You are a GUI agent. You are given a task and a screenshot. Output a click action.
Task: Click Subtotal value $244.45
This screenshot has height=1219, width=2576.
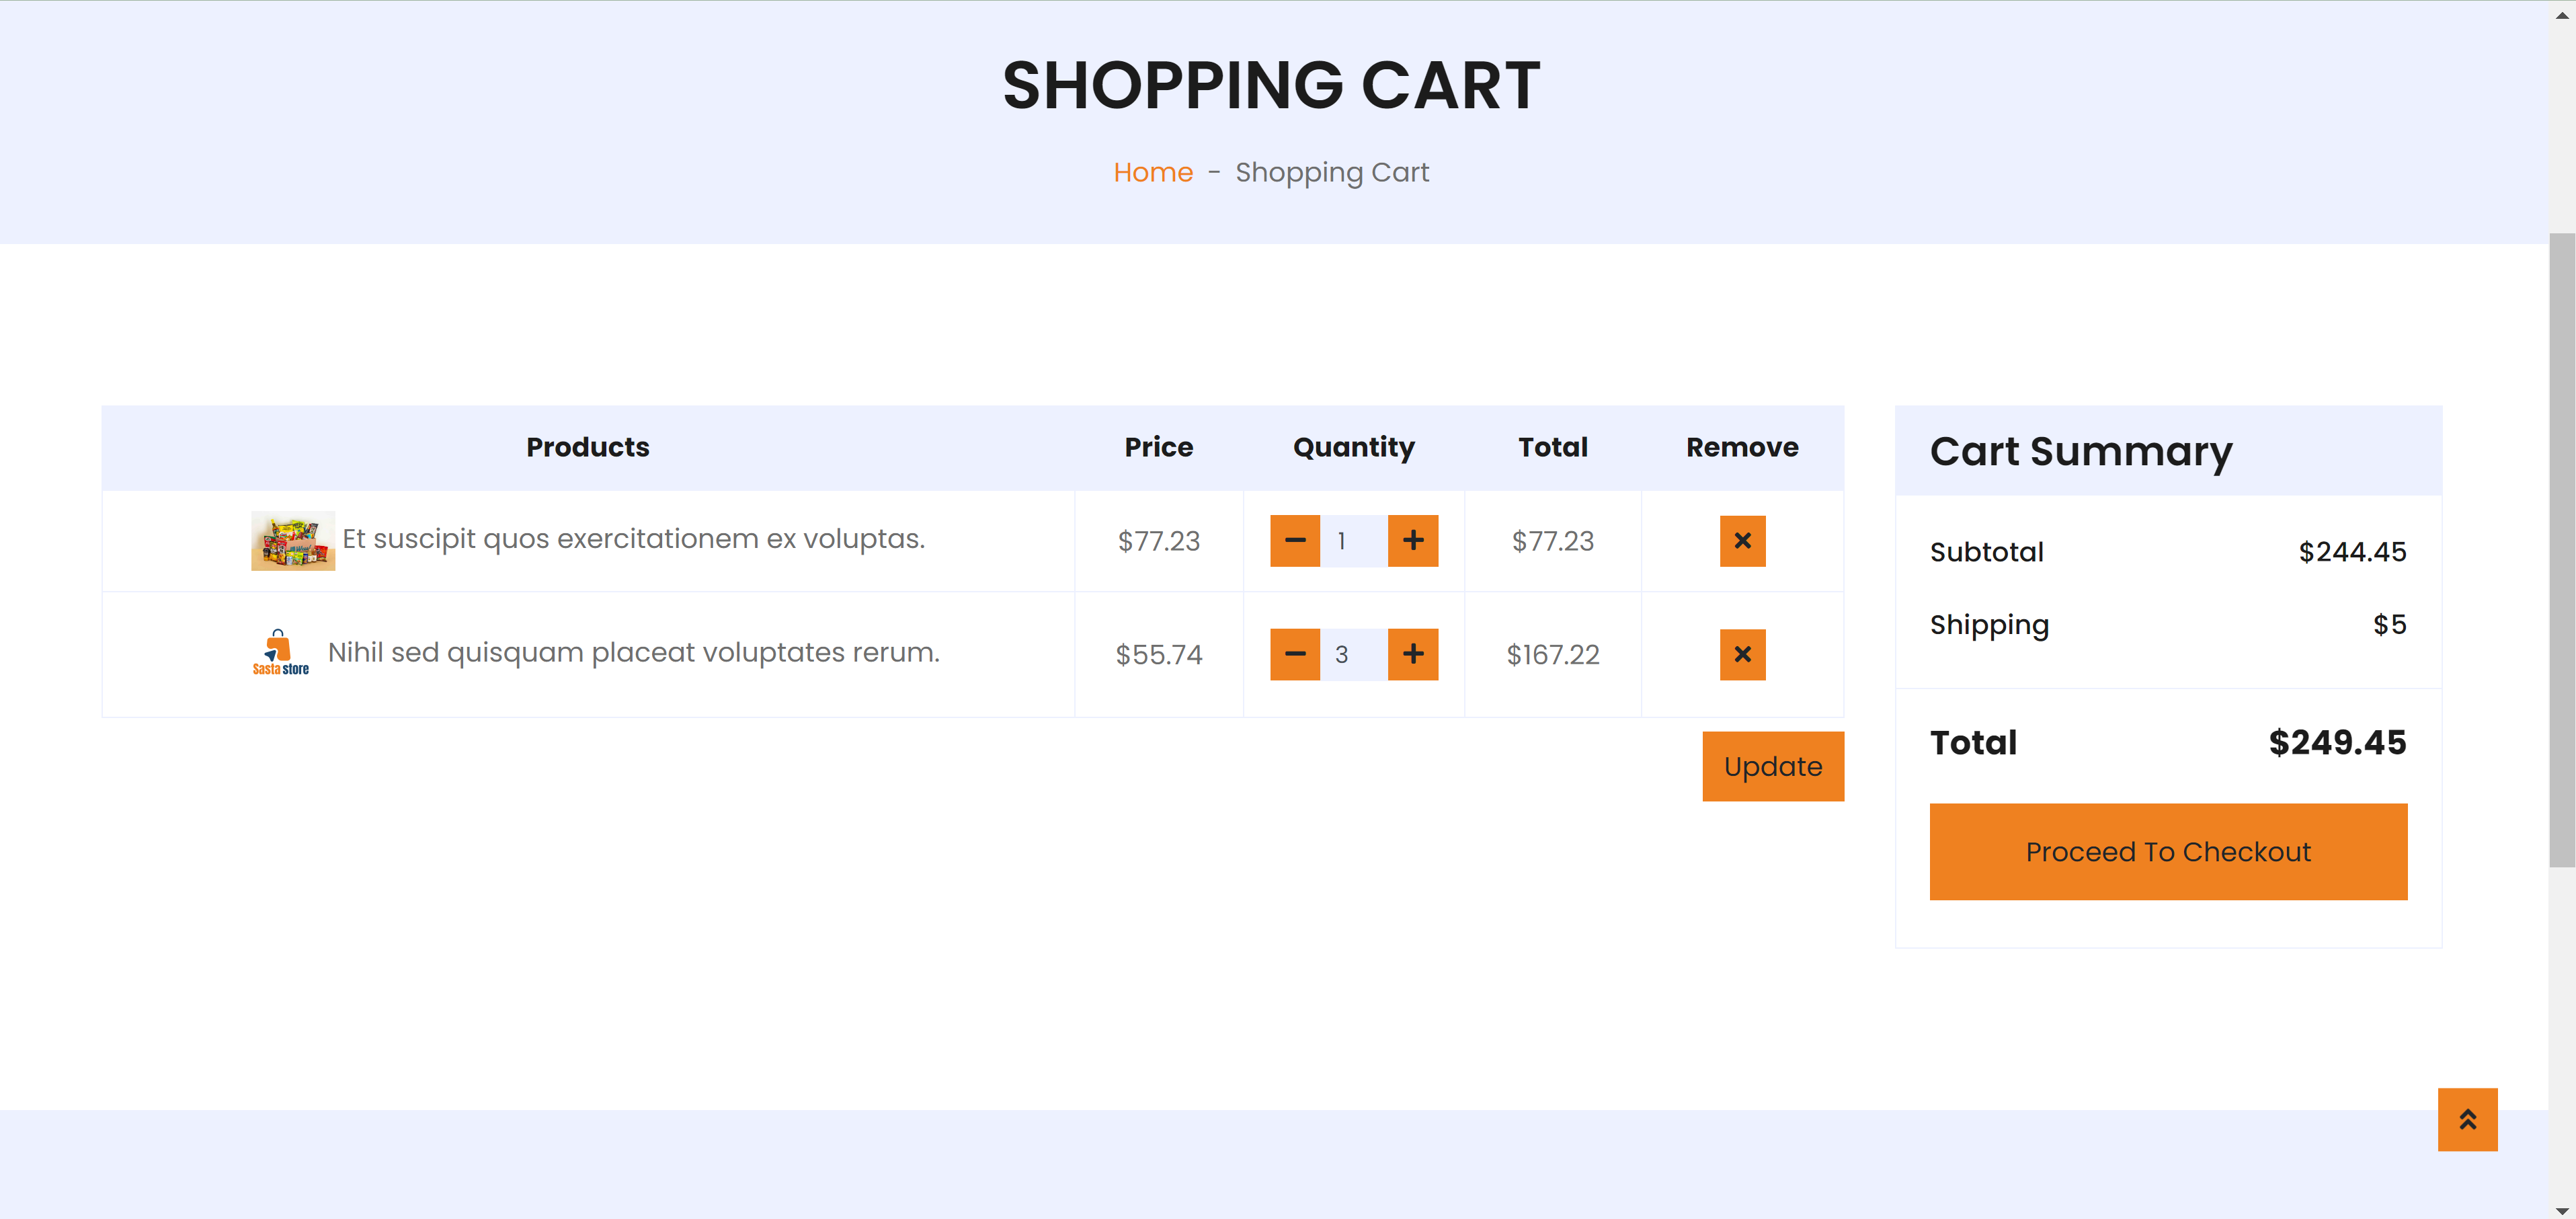tap(2352, 552)
